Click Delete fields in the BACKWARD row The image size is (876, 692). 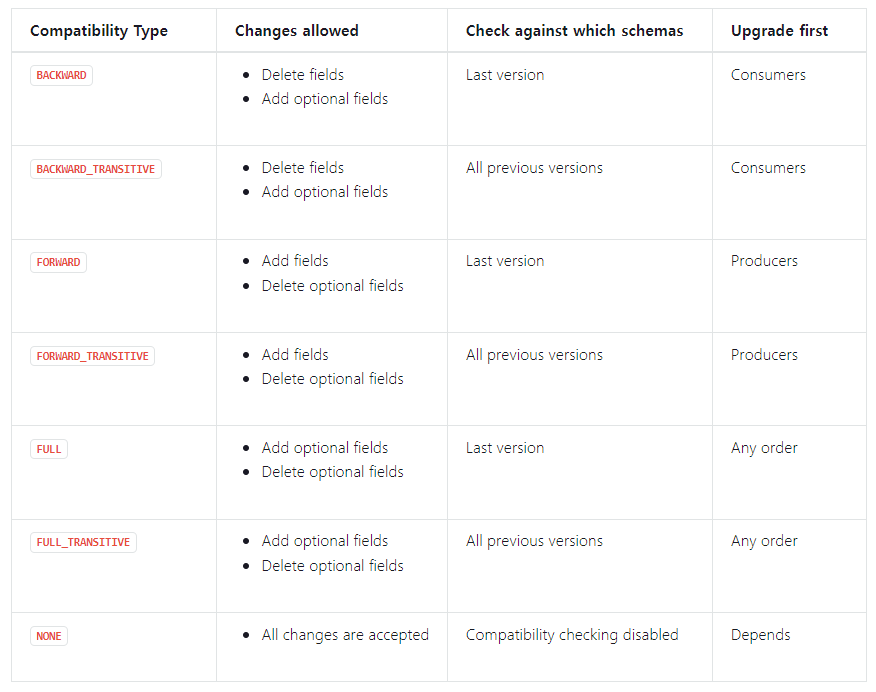point(302,75)
